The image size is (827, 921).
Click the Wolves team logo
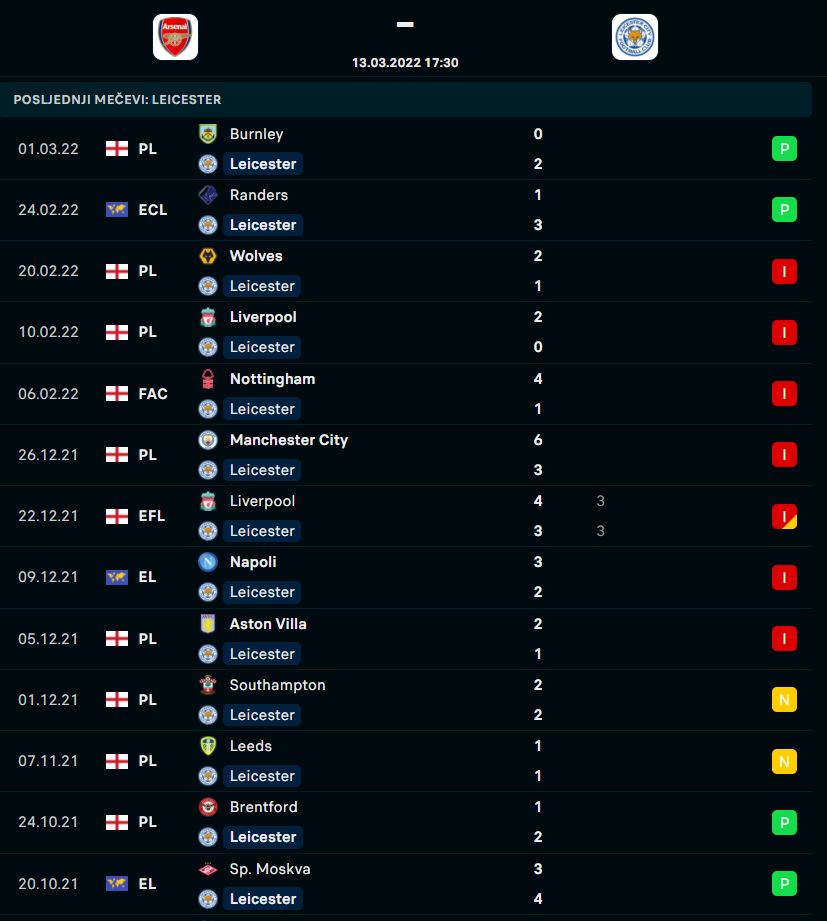click(x=208, y=256)
